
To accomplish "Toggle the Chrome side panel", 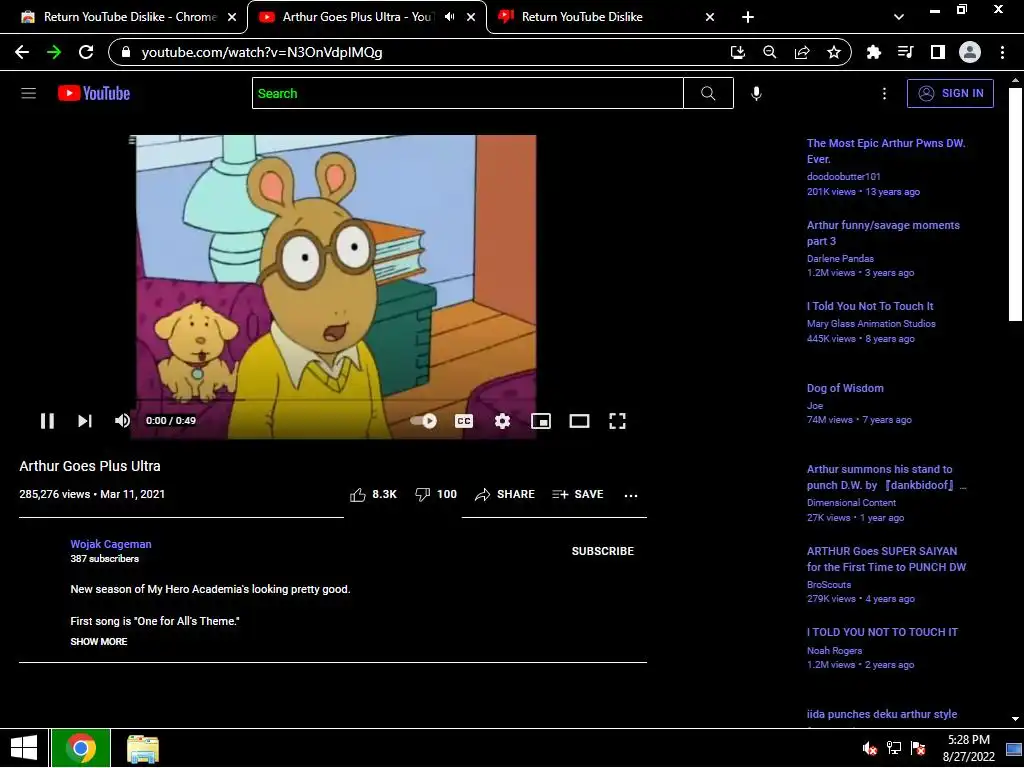I will coord(938,52).
